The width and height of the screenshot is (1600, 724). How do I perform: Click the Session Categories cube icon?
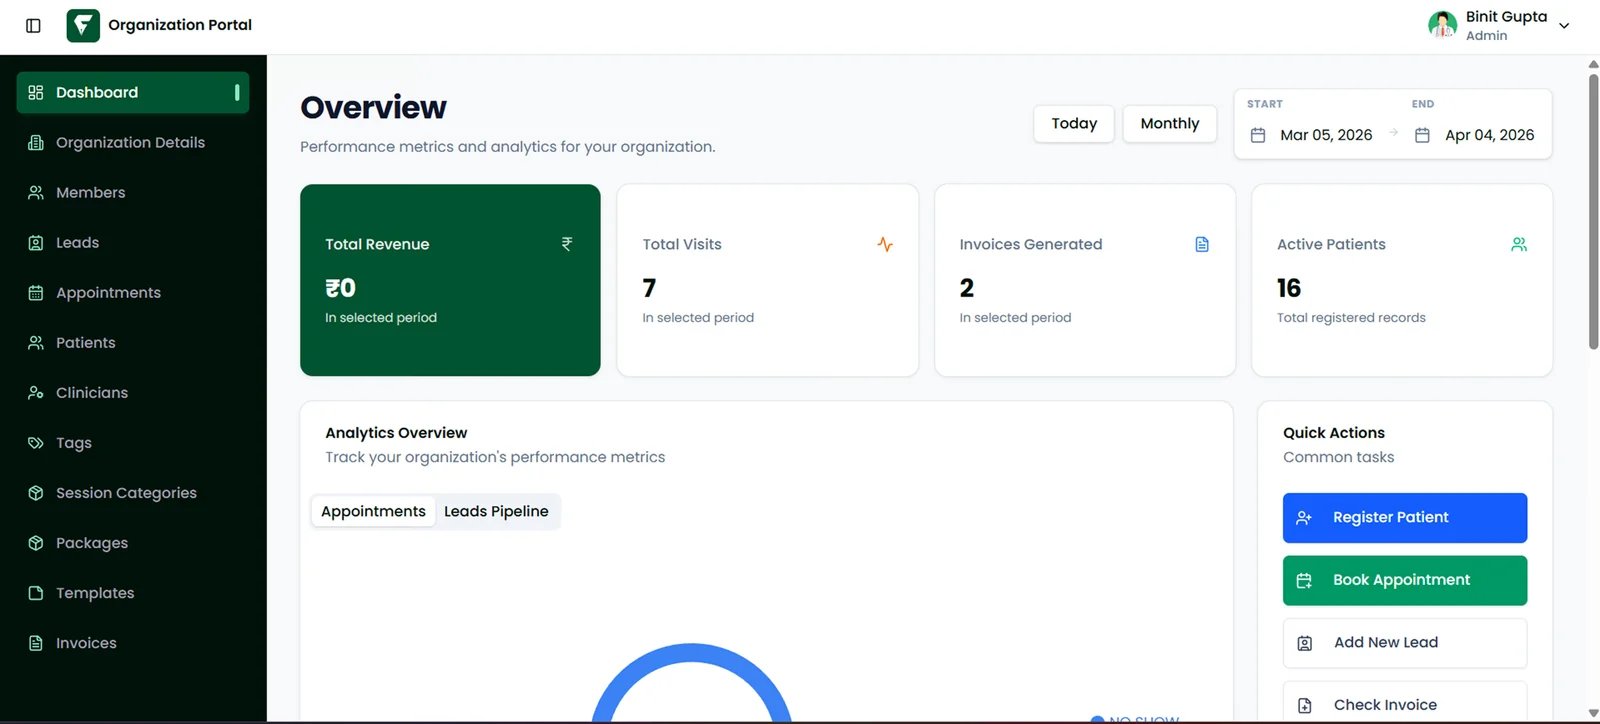tap(36, 492)
